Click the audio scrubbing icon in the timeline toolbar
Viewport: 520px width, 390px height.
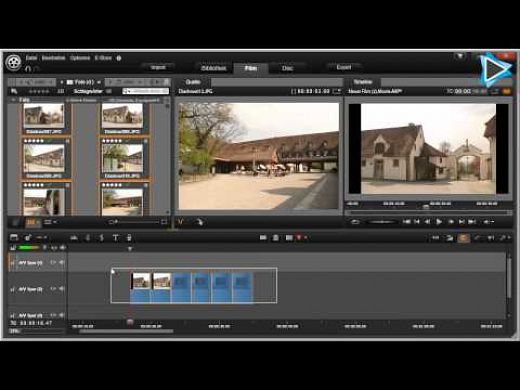(x=491, y=238)
